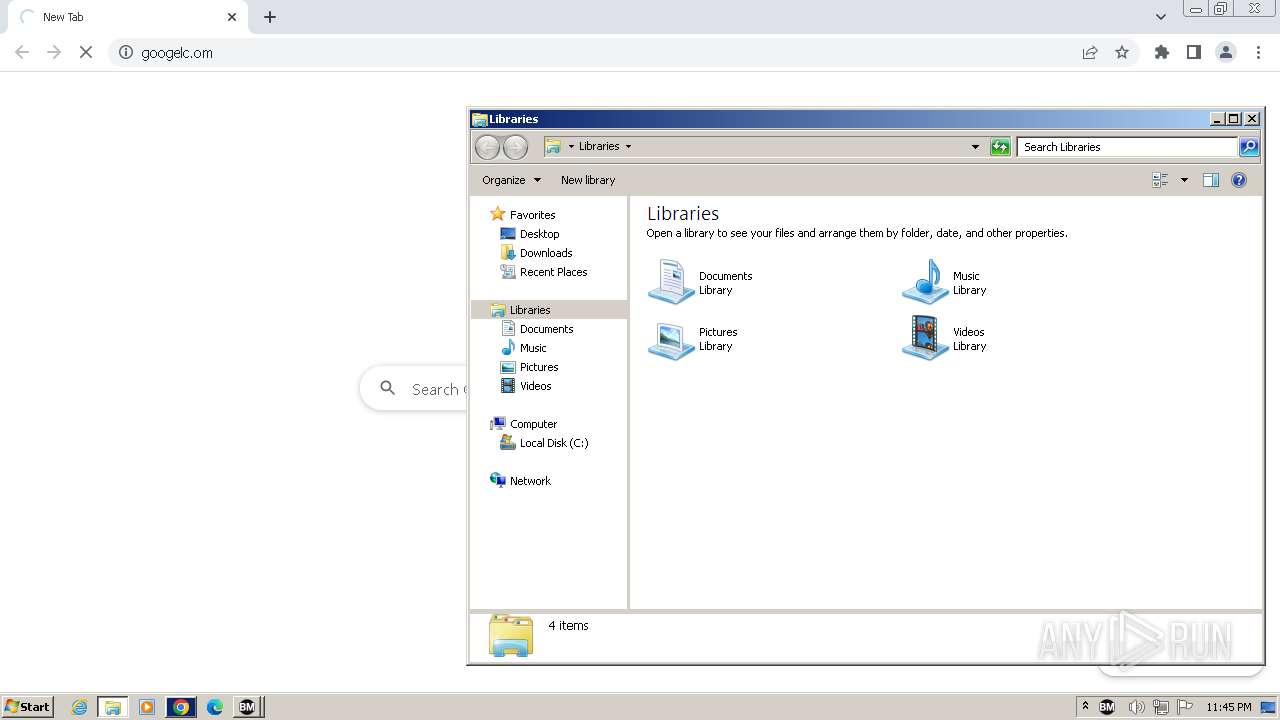Show hidden tray icons arrow

(x=1085, y=707)
